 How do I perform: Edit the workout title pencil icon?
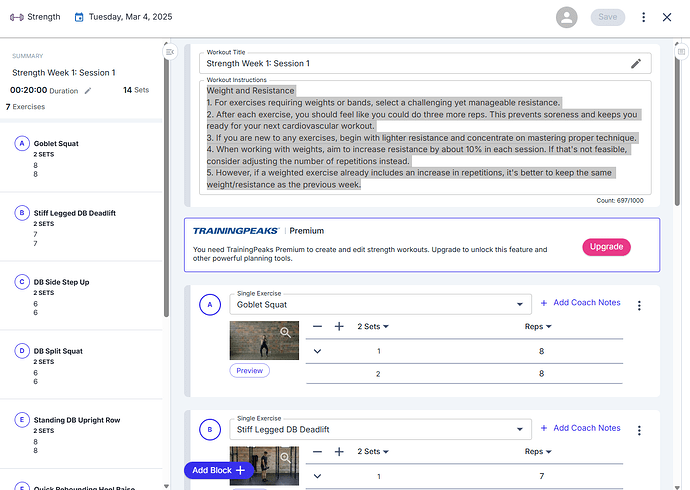pyautogui.click(x=635, y=64)
